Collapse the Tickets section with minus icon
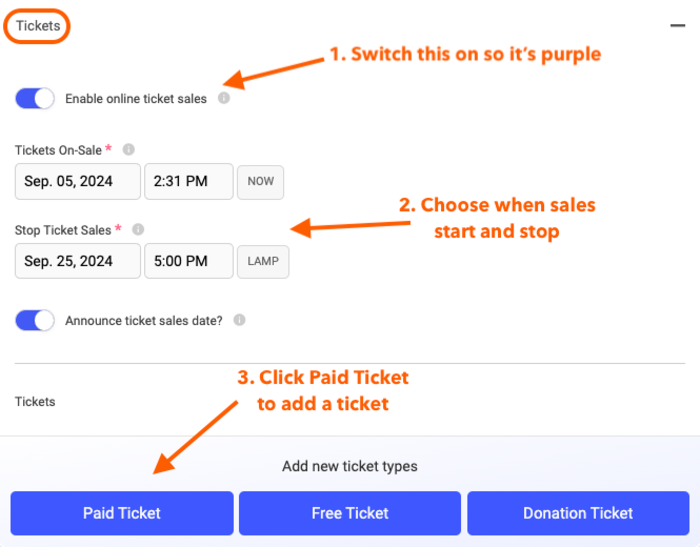This screenshot has height=547, width=700. click(677, 25)
